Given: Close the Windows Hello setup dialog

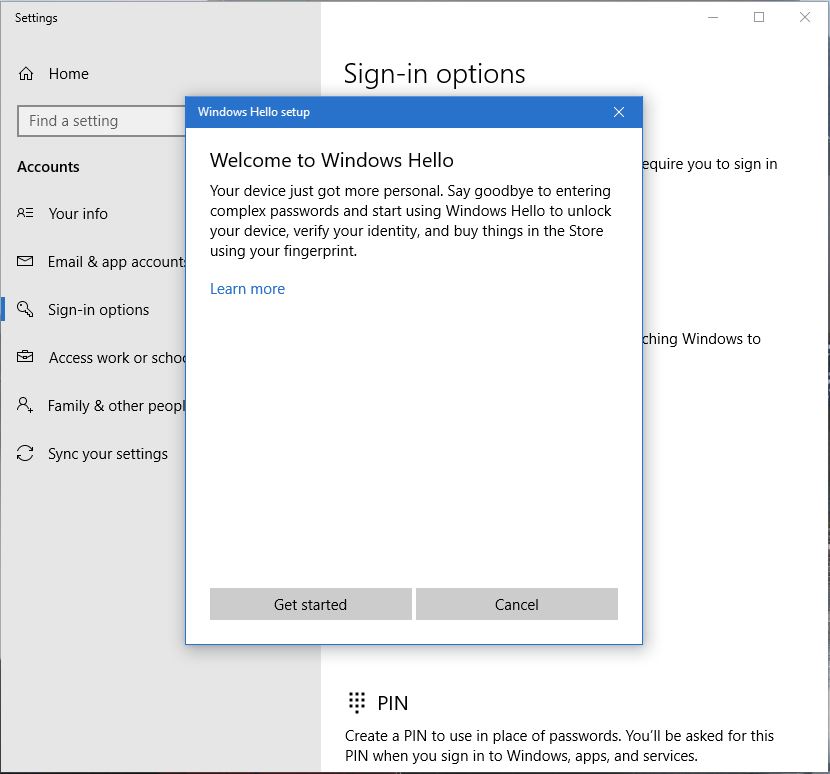Looking at the screenshot, I should pyautogui.click(x=619, y=111).
